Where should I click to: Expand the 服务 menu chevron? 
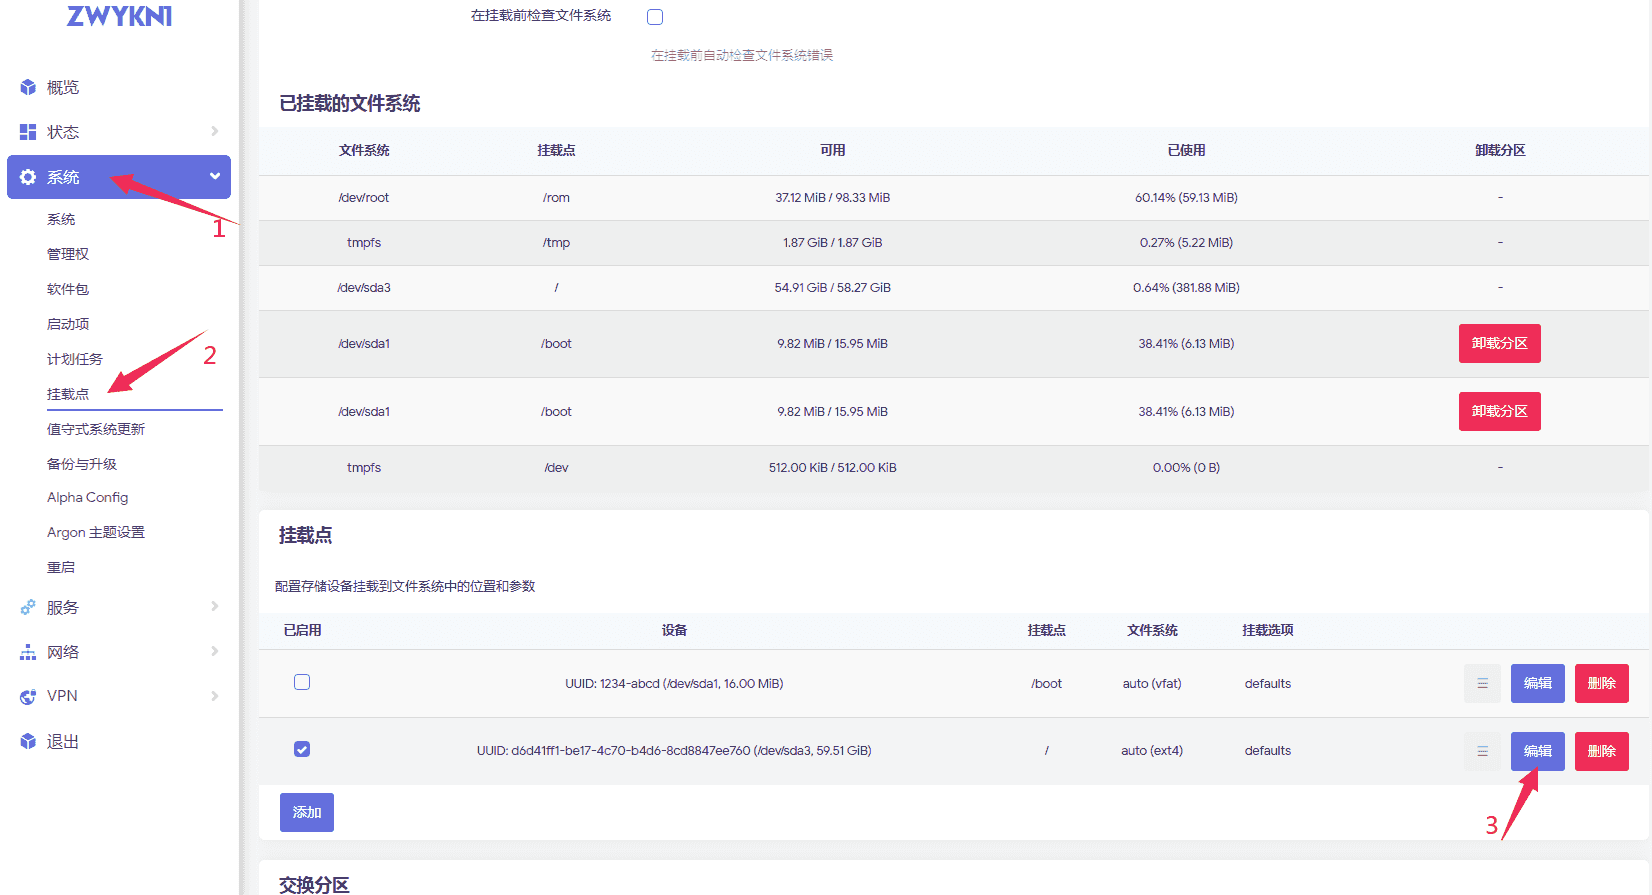(x=214, y=606)
